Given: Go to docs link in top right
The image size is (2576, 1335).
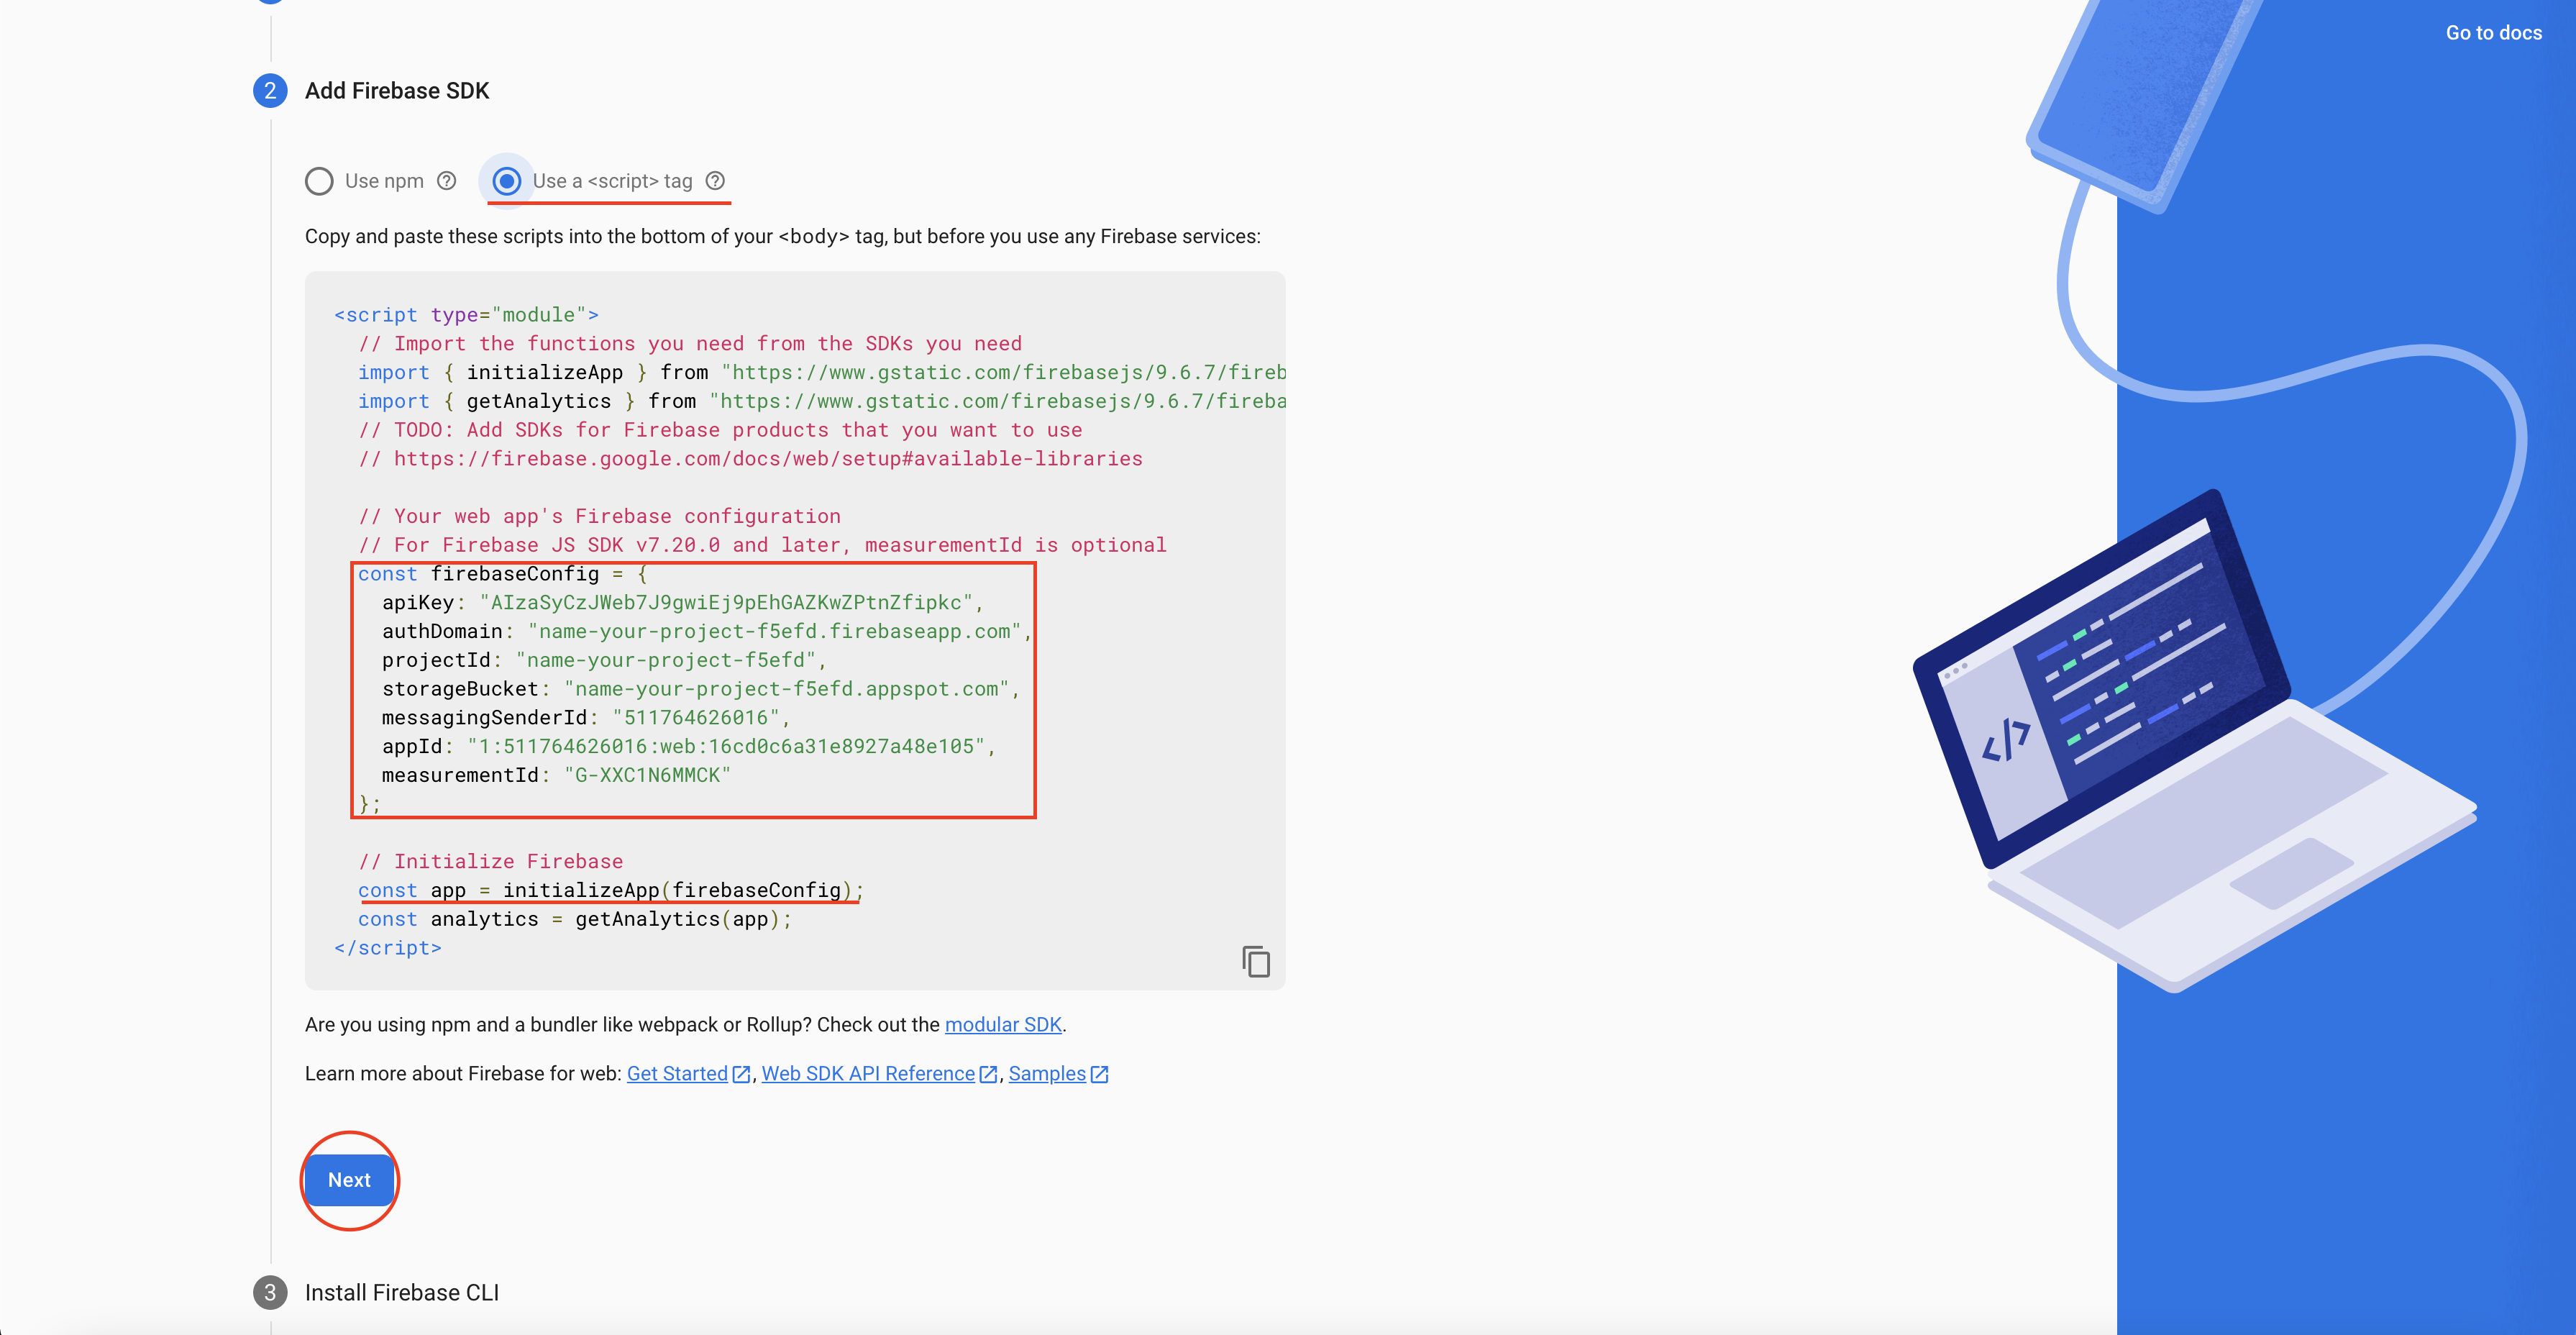Looking at the screenshot, I should pos(2493,33).
